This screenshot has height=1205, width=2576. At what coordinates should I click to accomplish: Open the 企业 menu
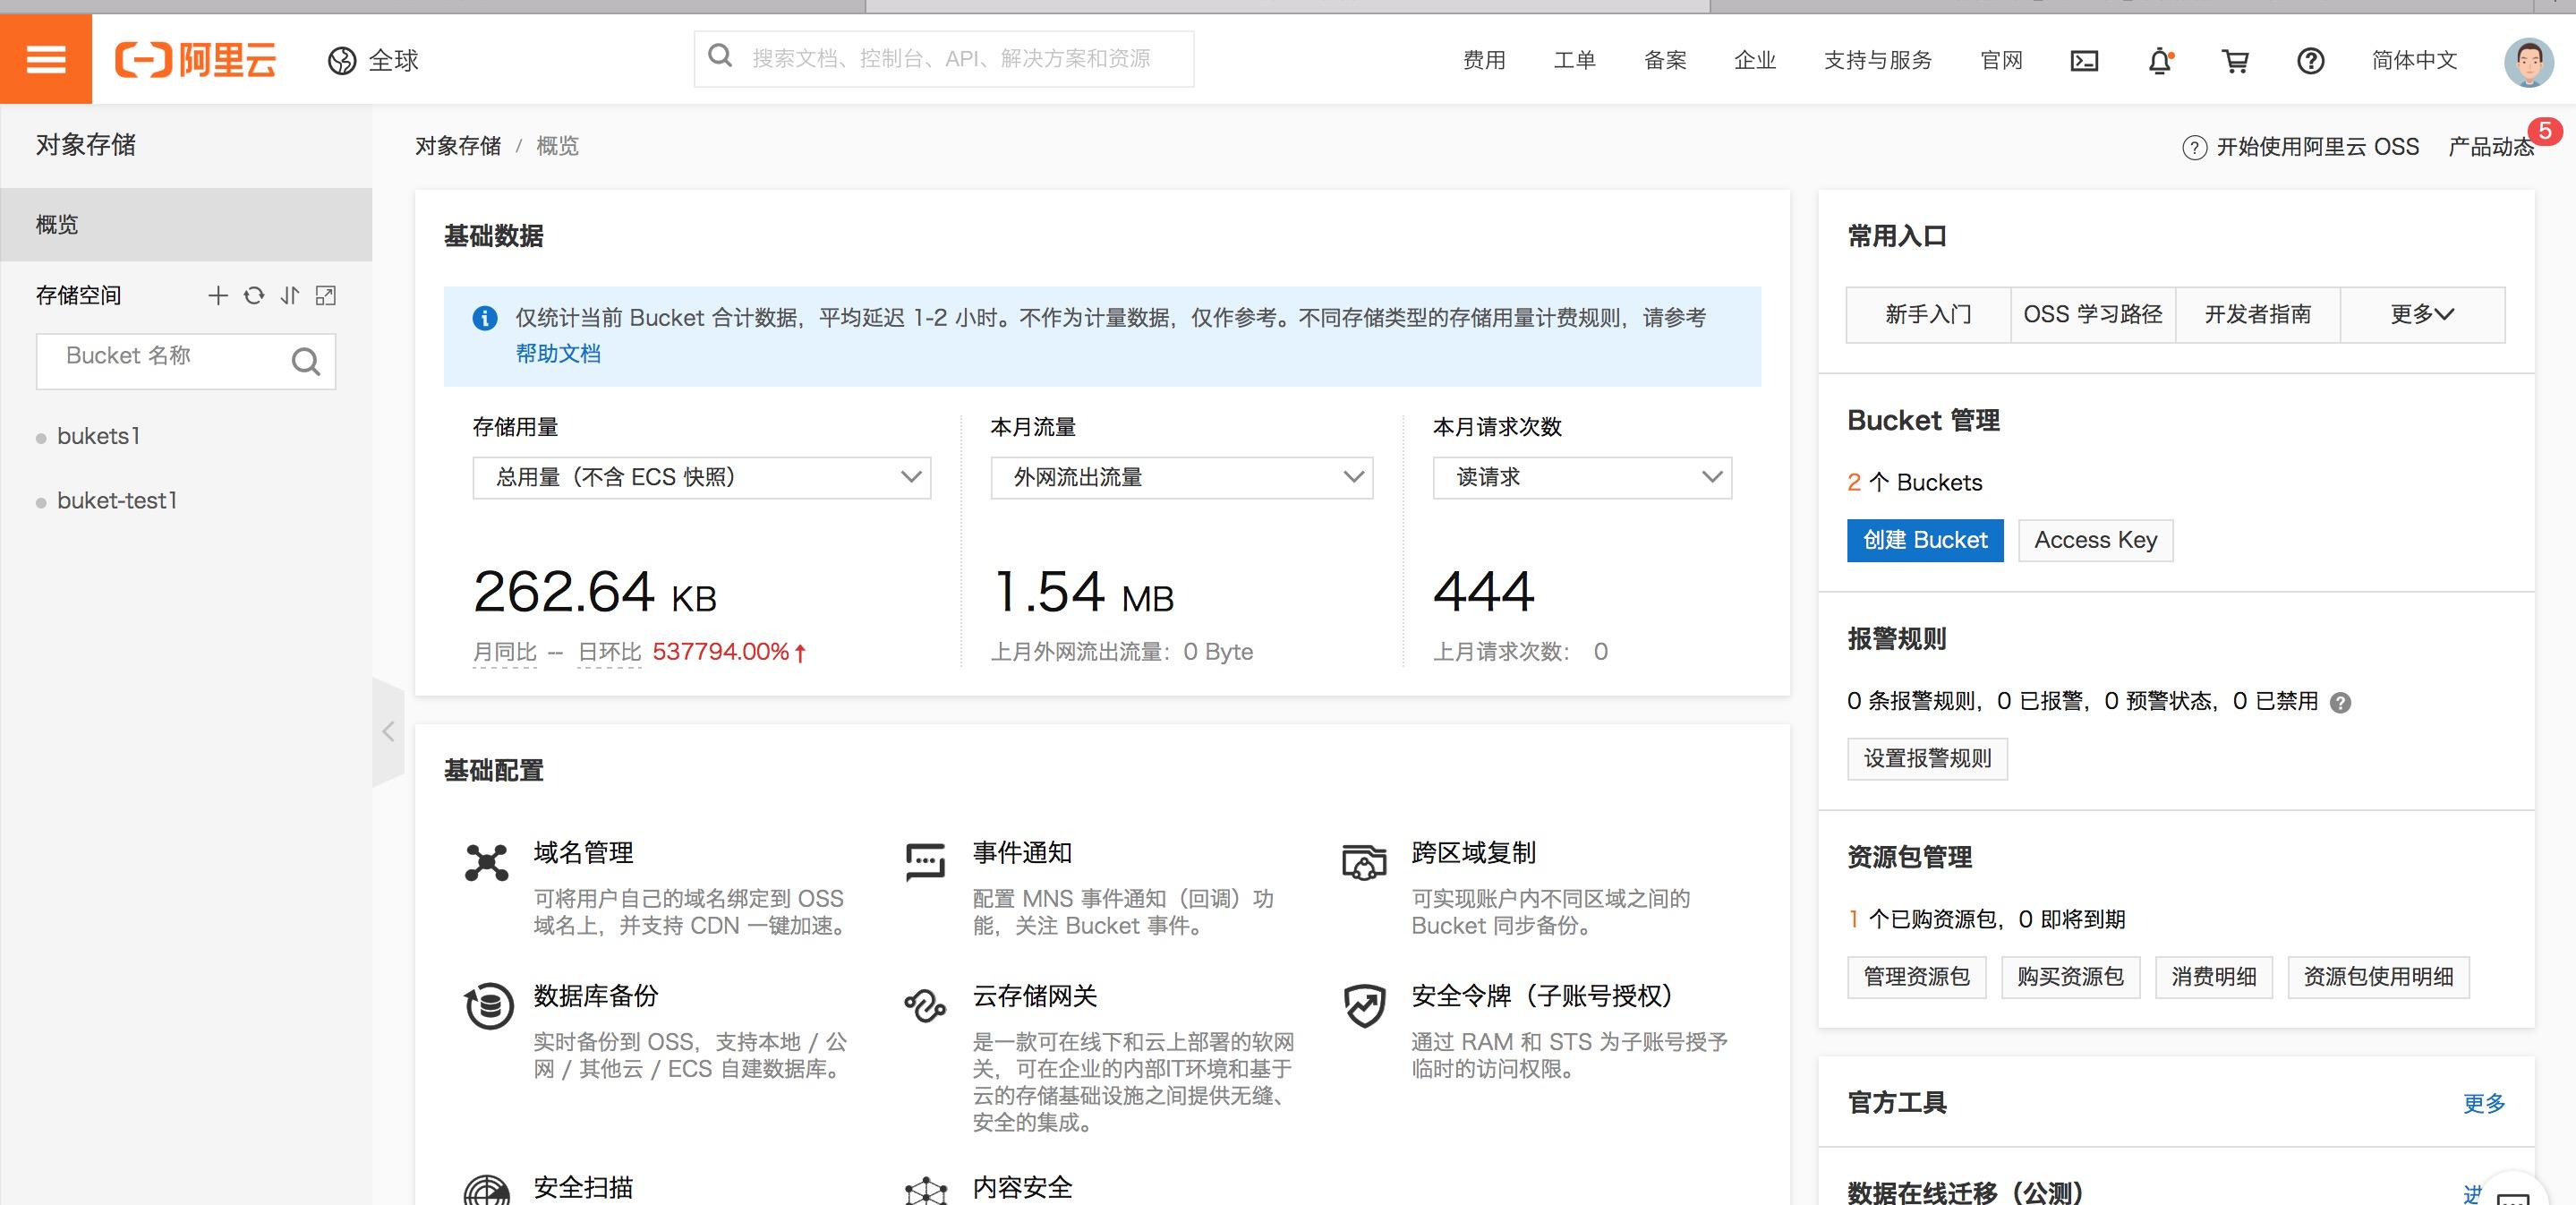[1755, 61]
